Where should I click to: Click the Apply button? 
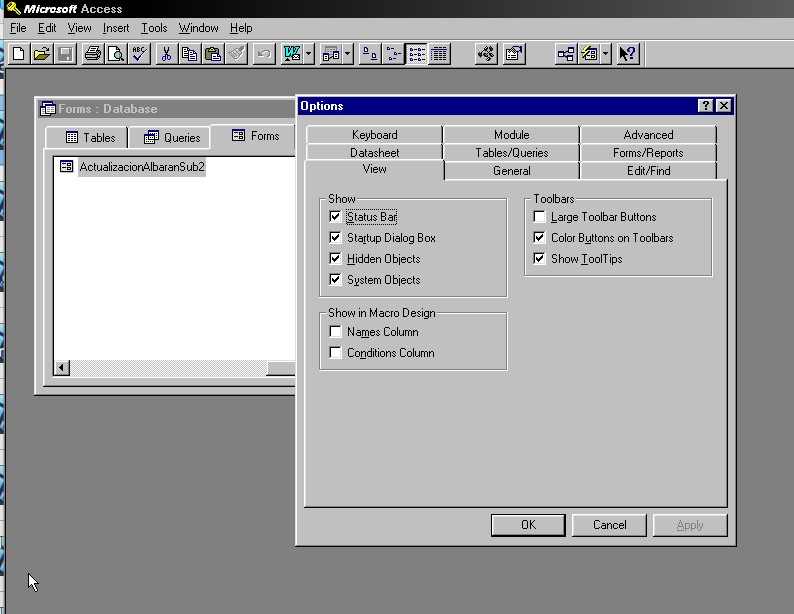pos(690,525)
